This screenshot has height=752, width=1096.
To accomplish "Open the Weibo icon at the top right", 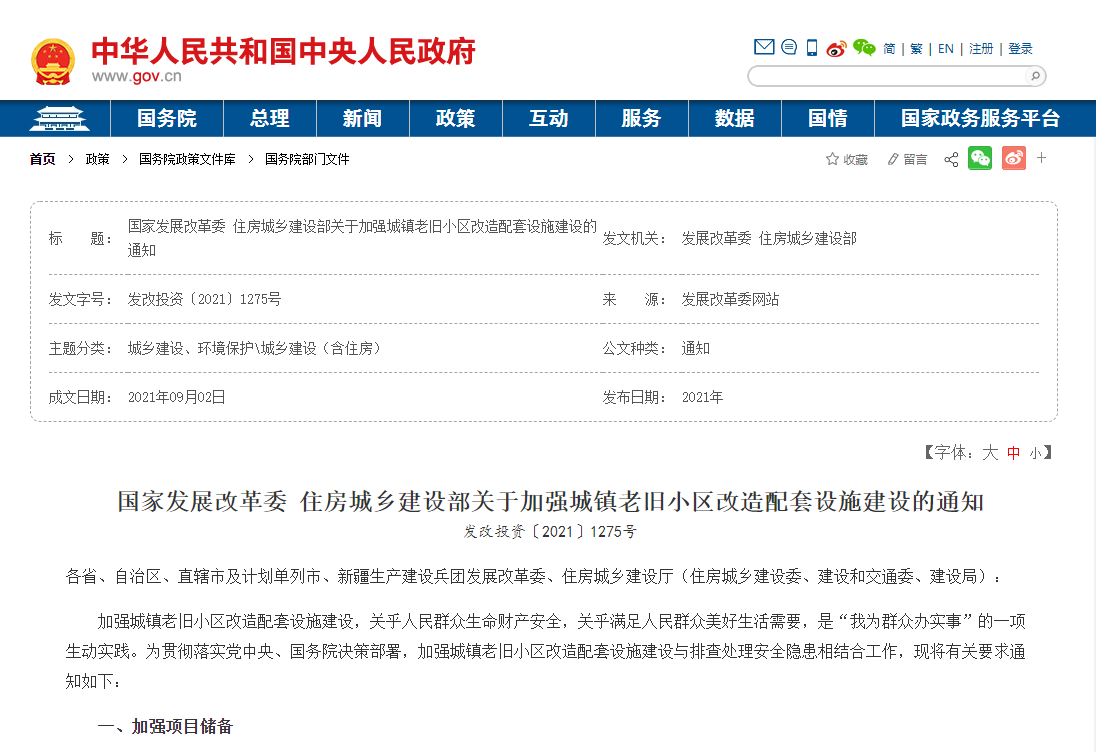I will [x=836, y=48].
